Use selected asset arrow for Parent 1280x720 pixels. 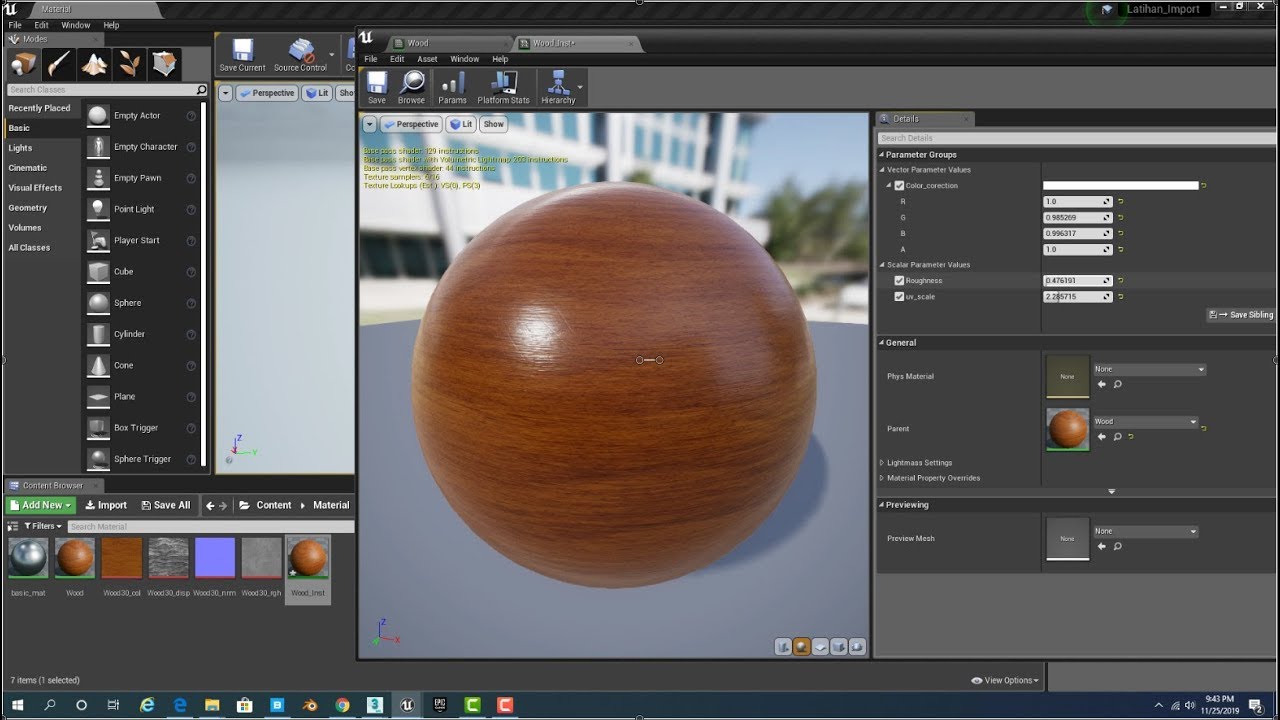(1102, 437)
